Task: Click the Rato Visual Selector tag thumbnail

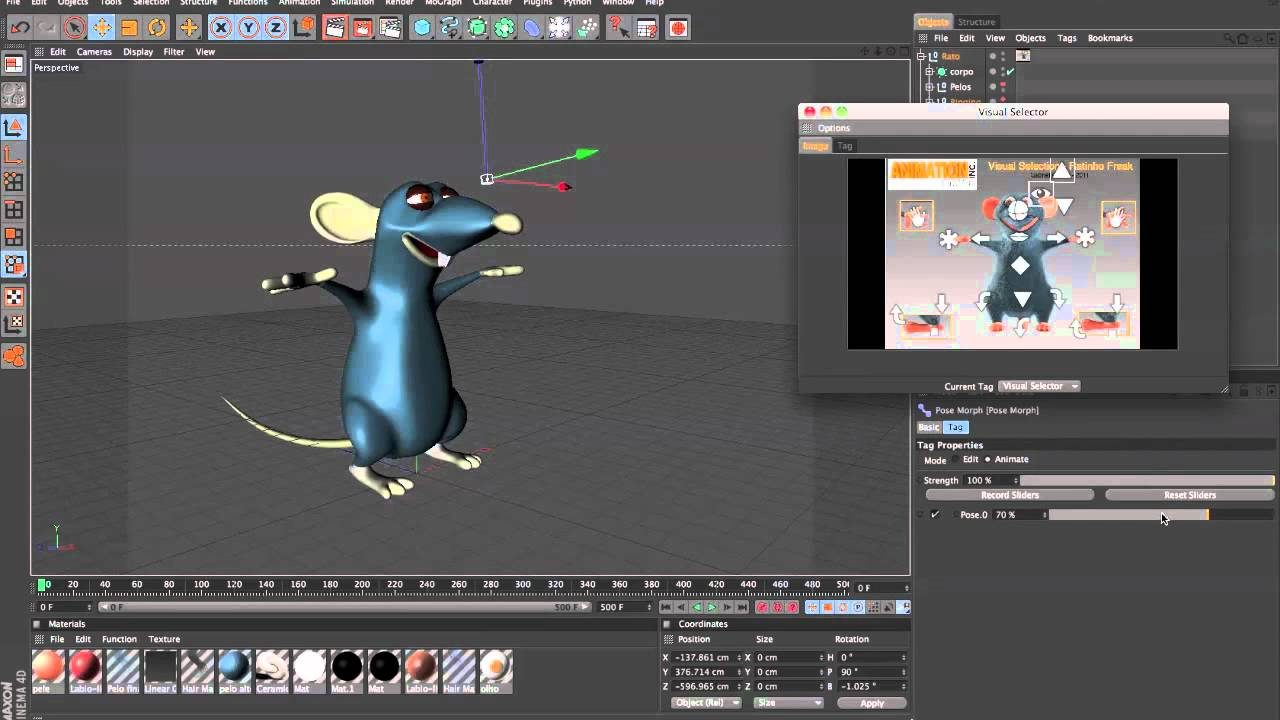Action: tap(1023, 56)
